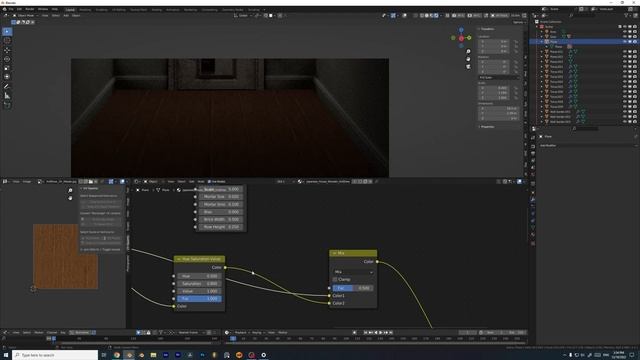This screenshot has width=640, height=360.
Task: Open the Playback popover in the timeline
Action: (x=242, y=333)
